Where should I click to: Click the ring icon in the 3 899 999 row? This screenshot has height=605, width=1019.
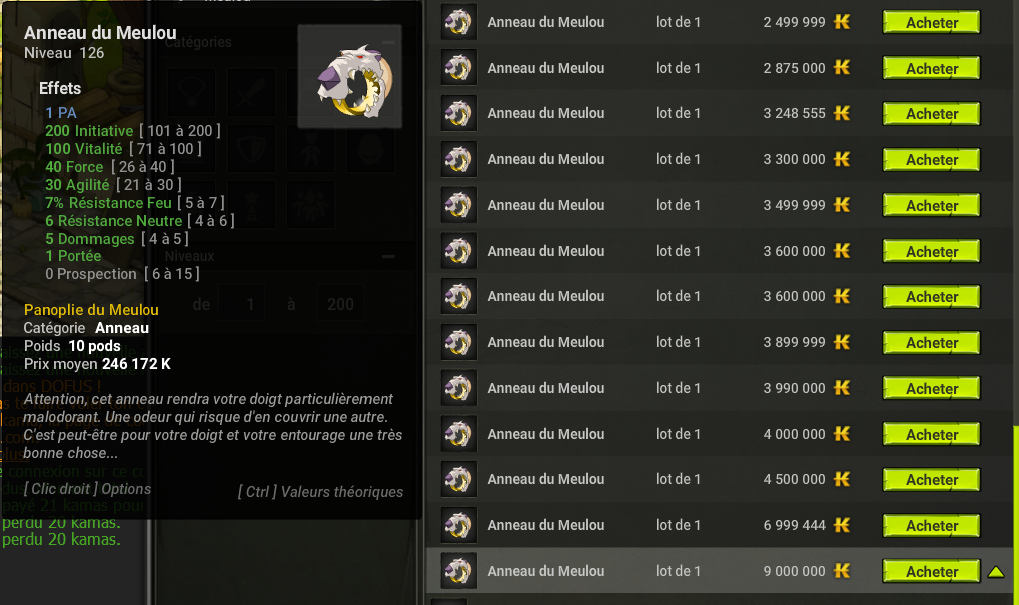(x=459, y=342)
